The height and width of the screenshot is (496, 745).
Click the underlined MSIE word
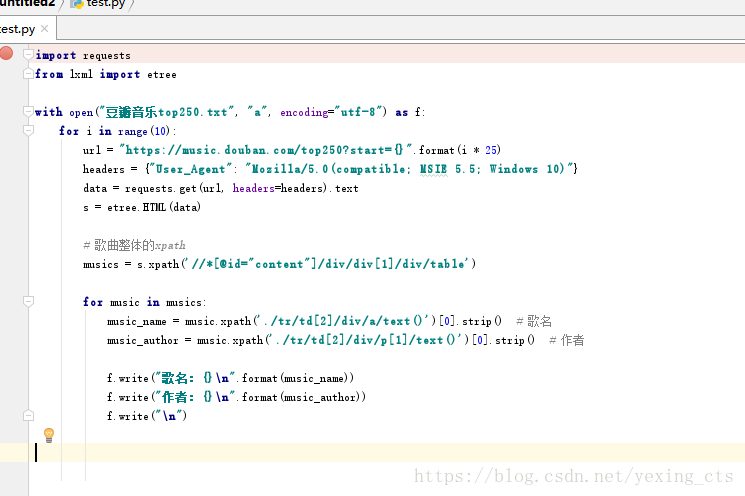(433, 169)
